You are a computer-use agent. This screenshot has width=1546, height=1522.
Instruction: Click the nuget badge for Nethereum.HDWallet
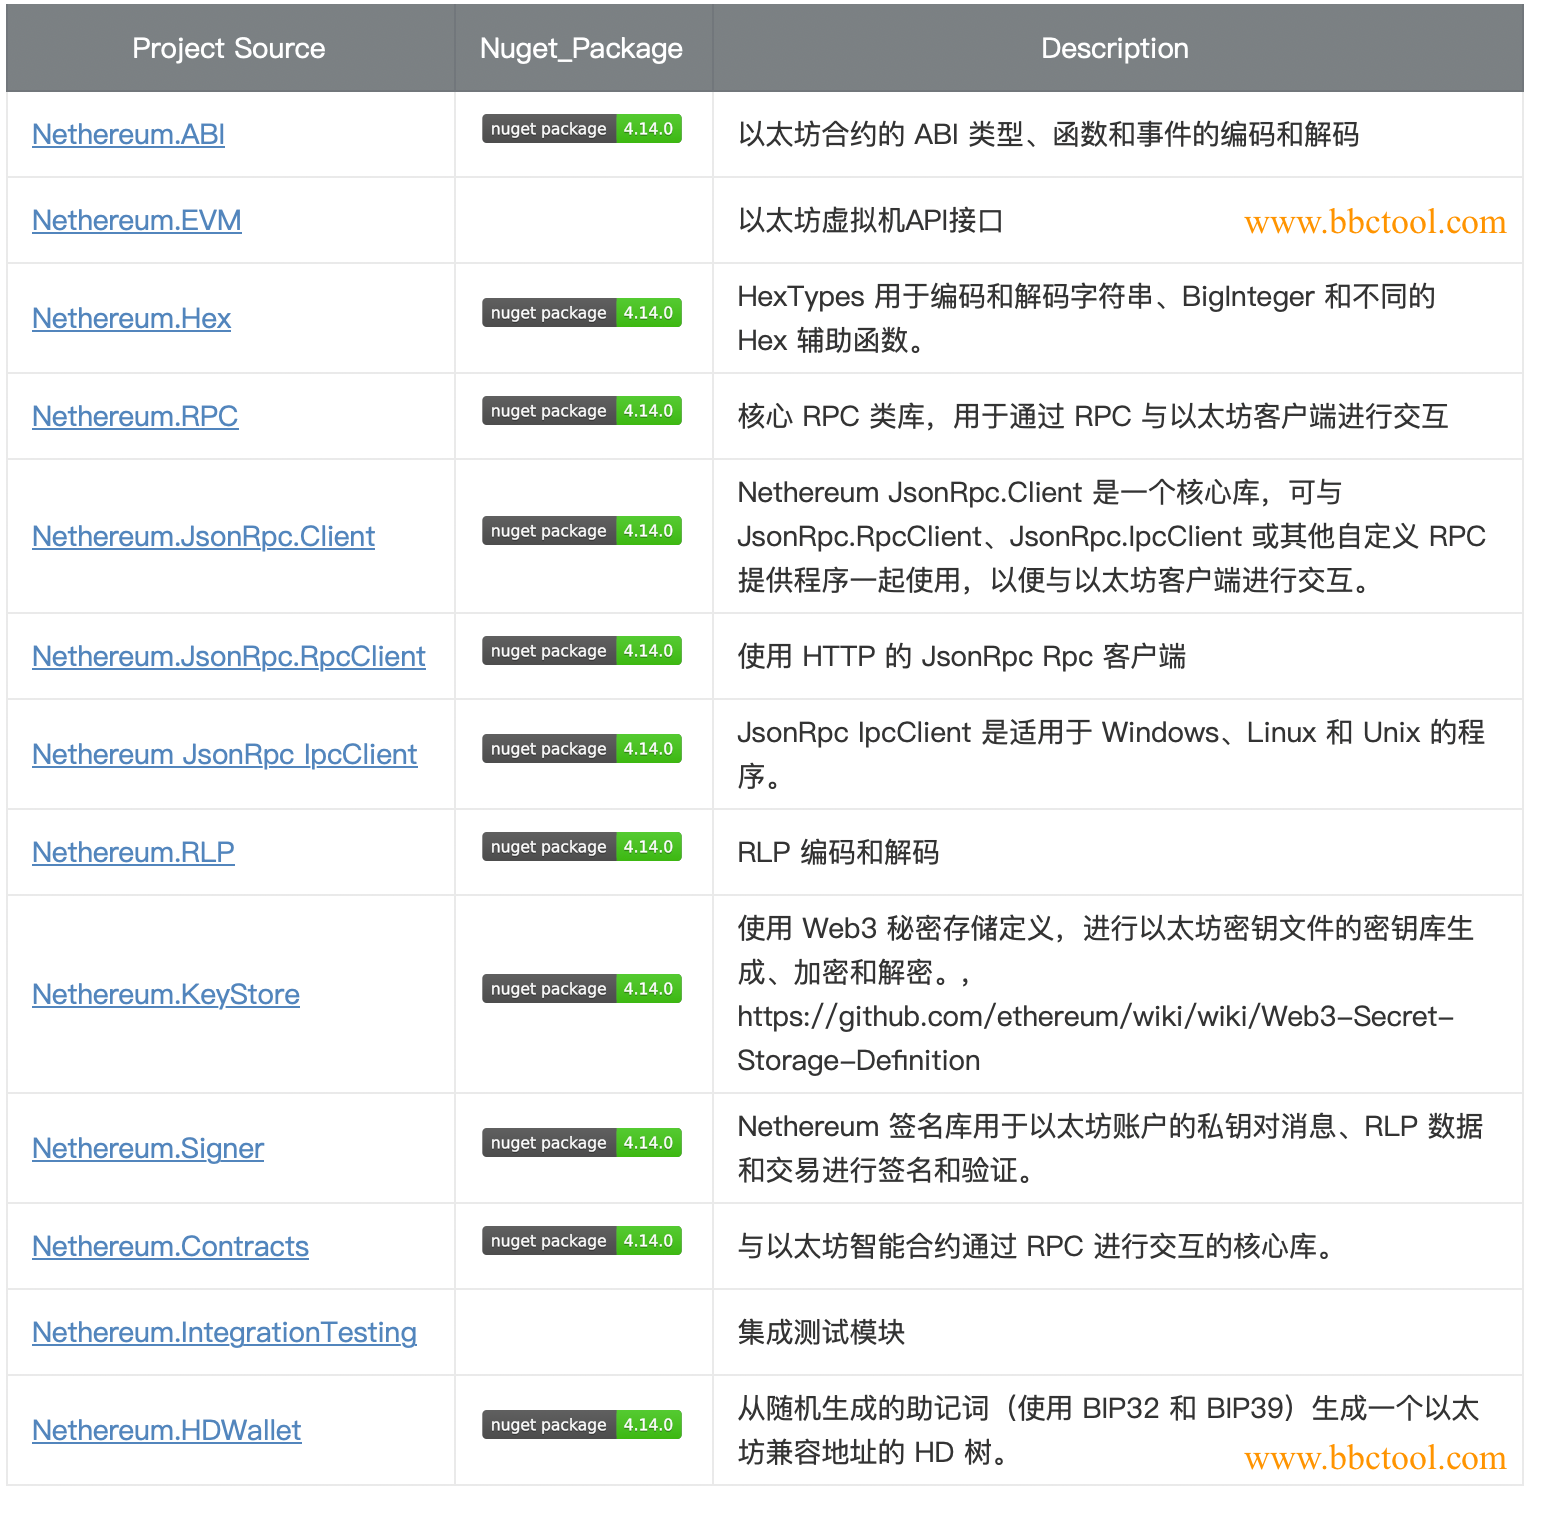pyautogui.click(x=581, y=1425)
